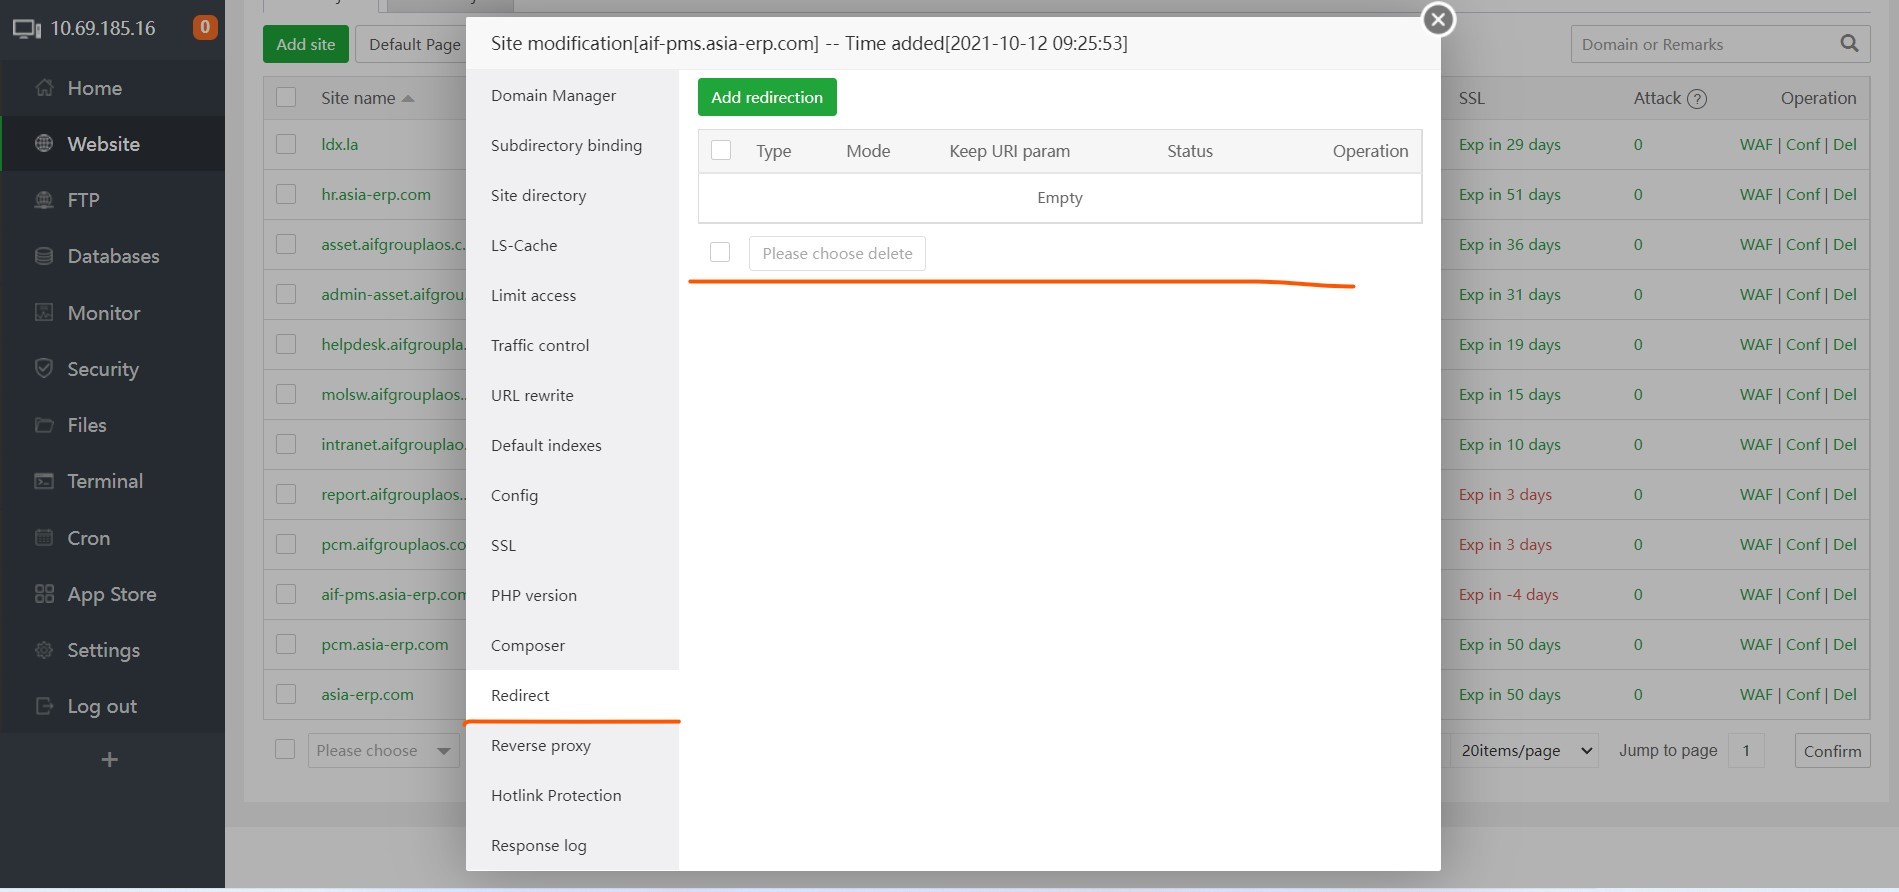Close the Site modification dialog

coord(1438,19)
